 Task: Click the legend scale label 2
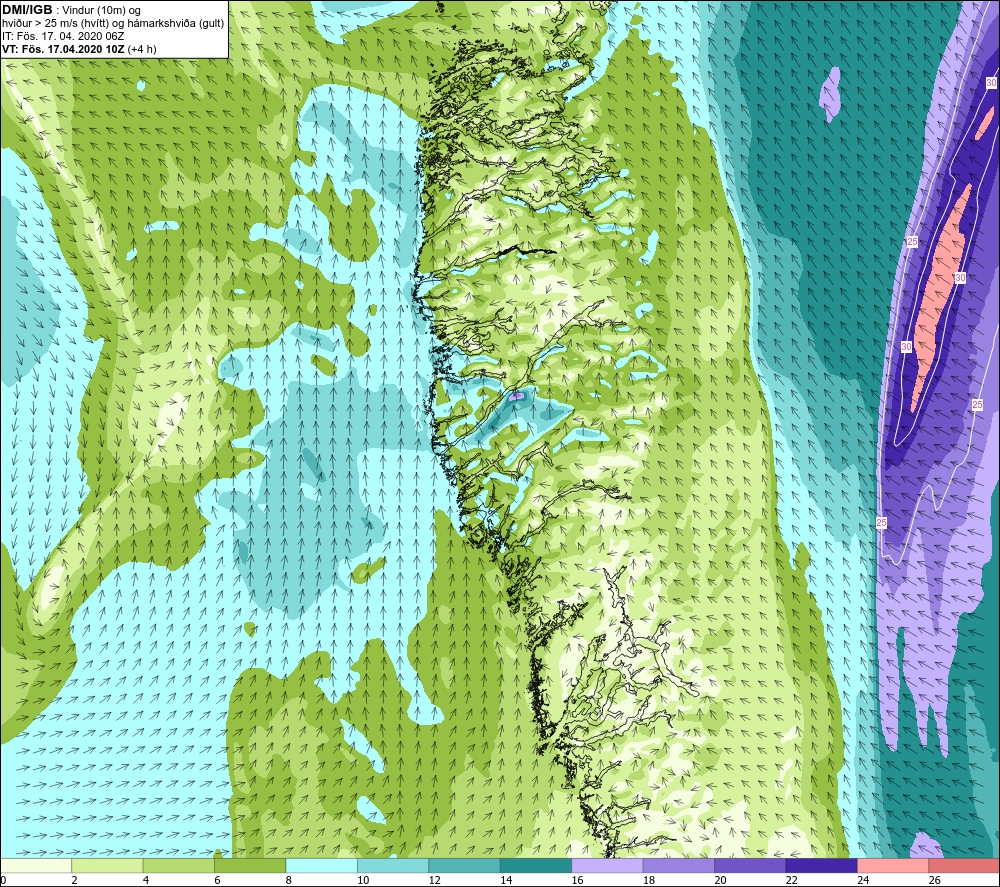(75, 880)
